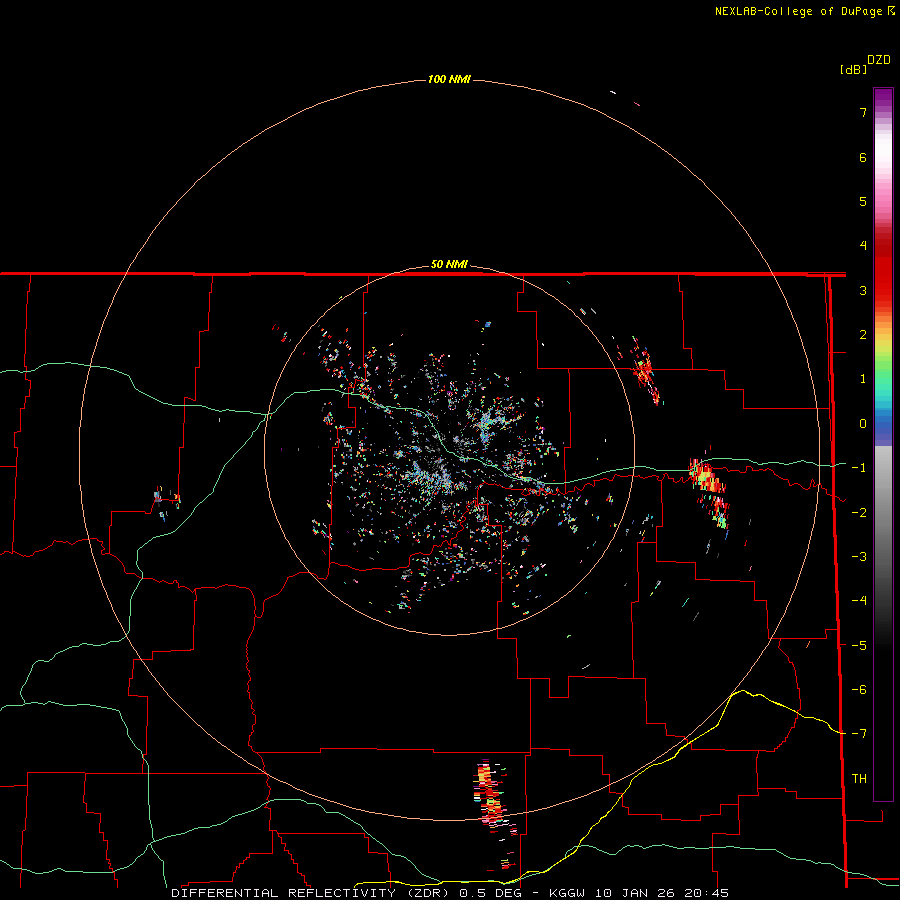Click the "DZD" legend title

tap(879, 60)
